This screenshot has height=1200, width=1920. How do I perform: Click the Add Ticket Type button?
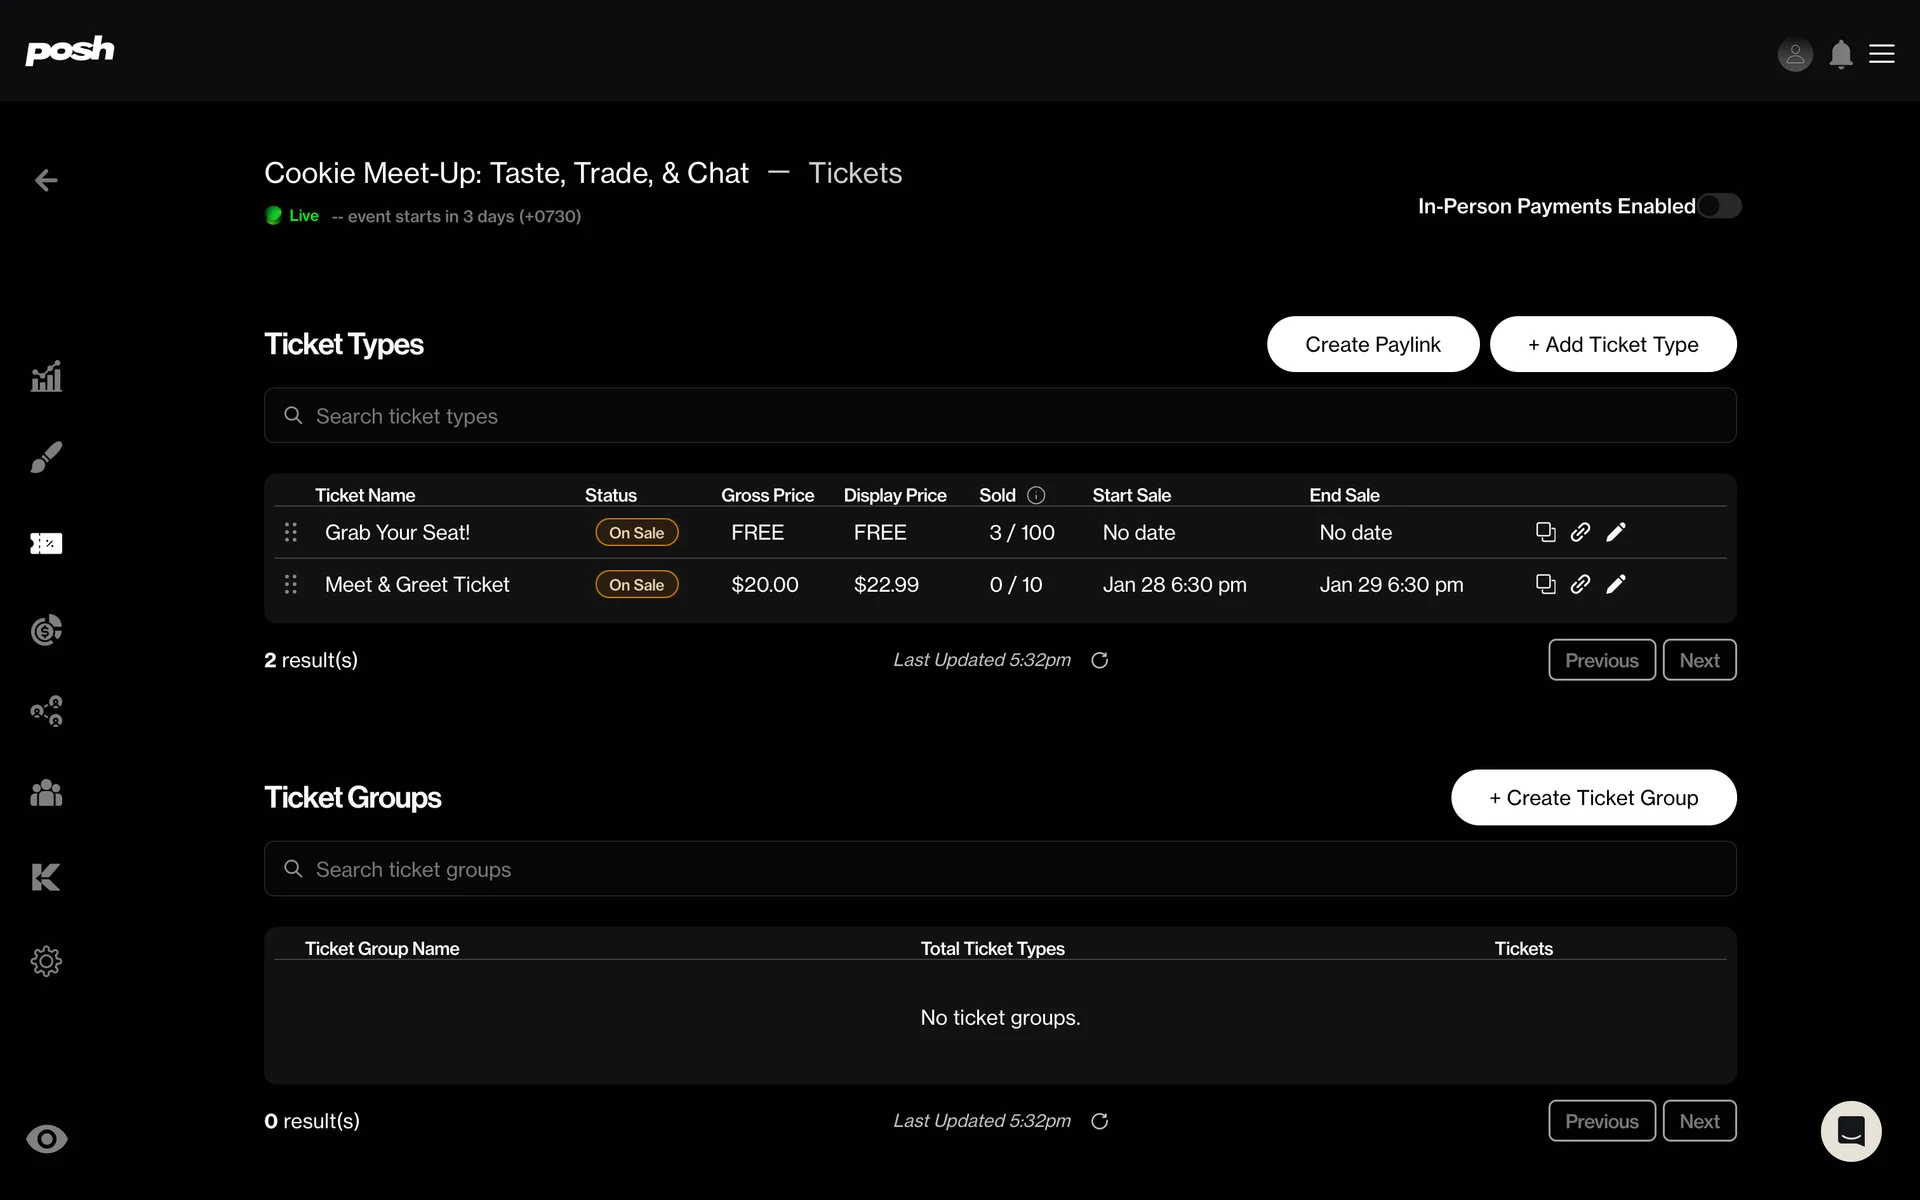pos(1612,344)
